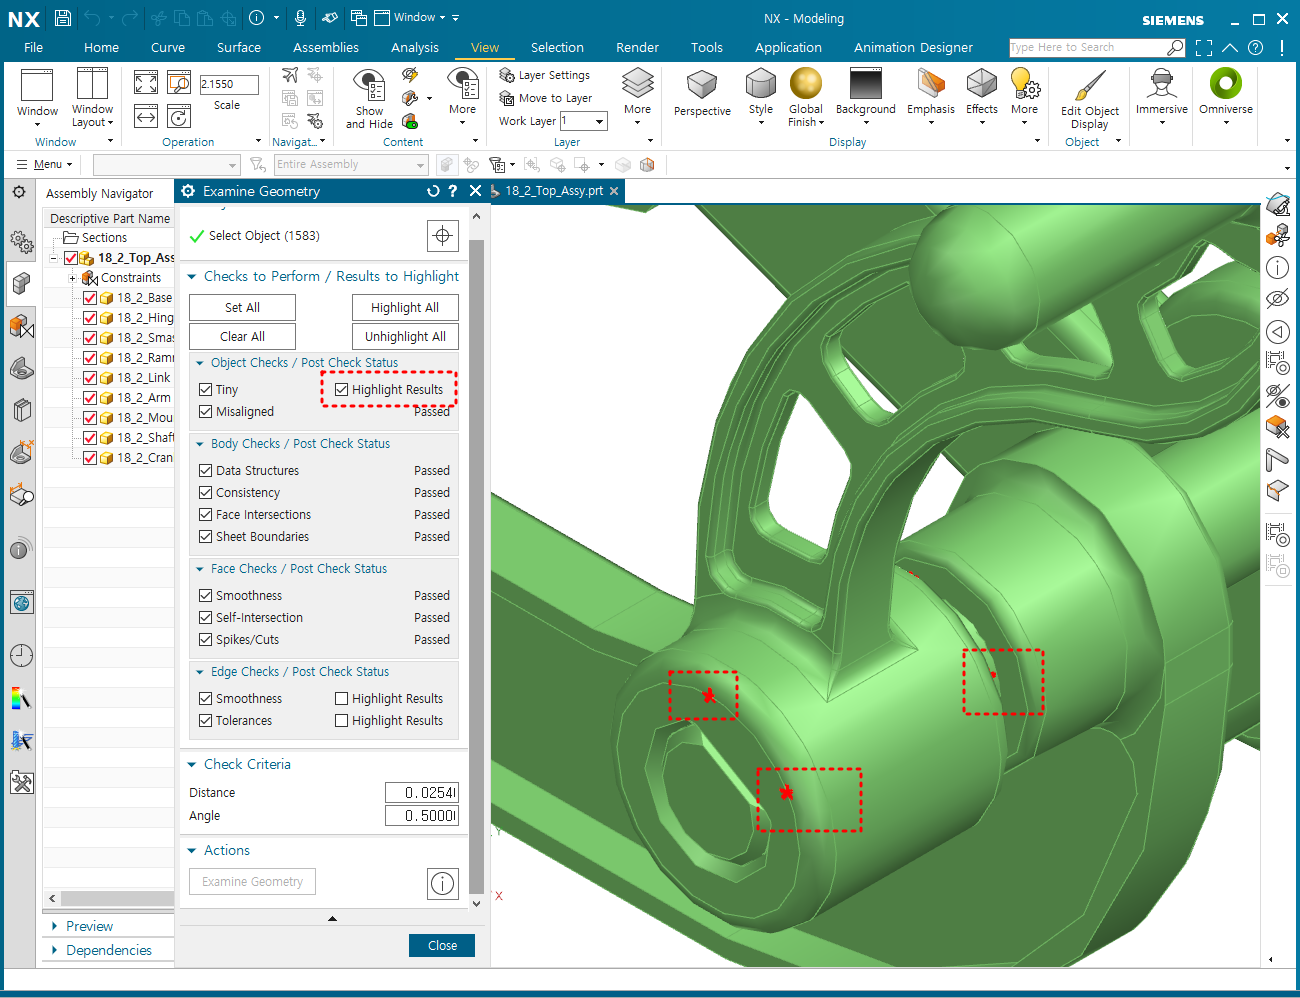Click the Window ribbon icon
Viewport: 1300px width, 998px height.
tap(37, 85)
